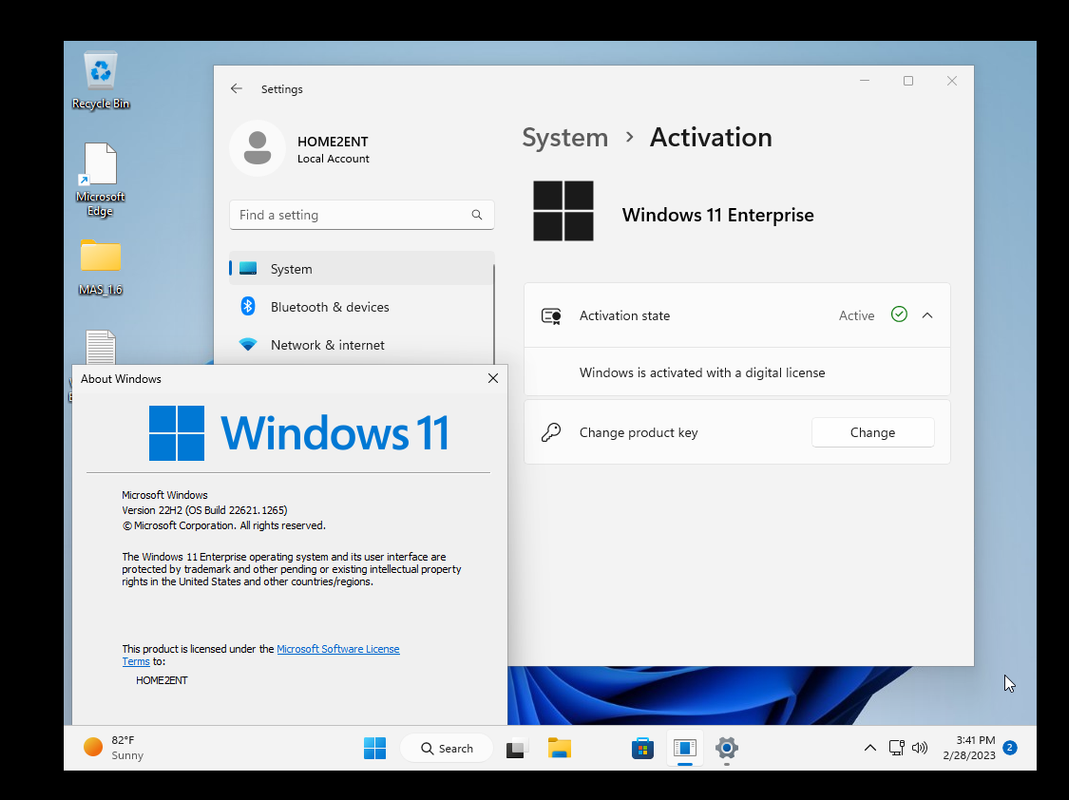This screenshot has height=800, width=1069.
Task: Click the HOME2ENT licensee name in About Windows
Action: [162, 681]
